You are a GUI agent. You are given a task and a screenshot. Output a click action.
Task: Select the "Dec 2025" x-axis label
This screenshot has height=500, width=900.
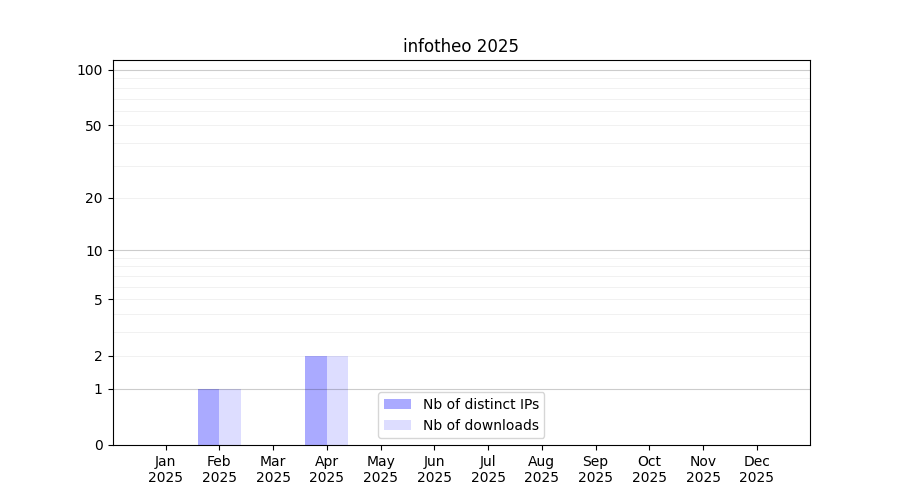pyautogui.click(x=756, y=469)
